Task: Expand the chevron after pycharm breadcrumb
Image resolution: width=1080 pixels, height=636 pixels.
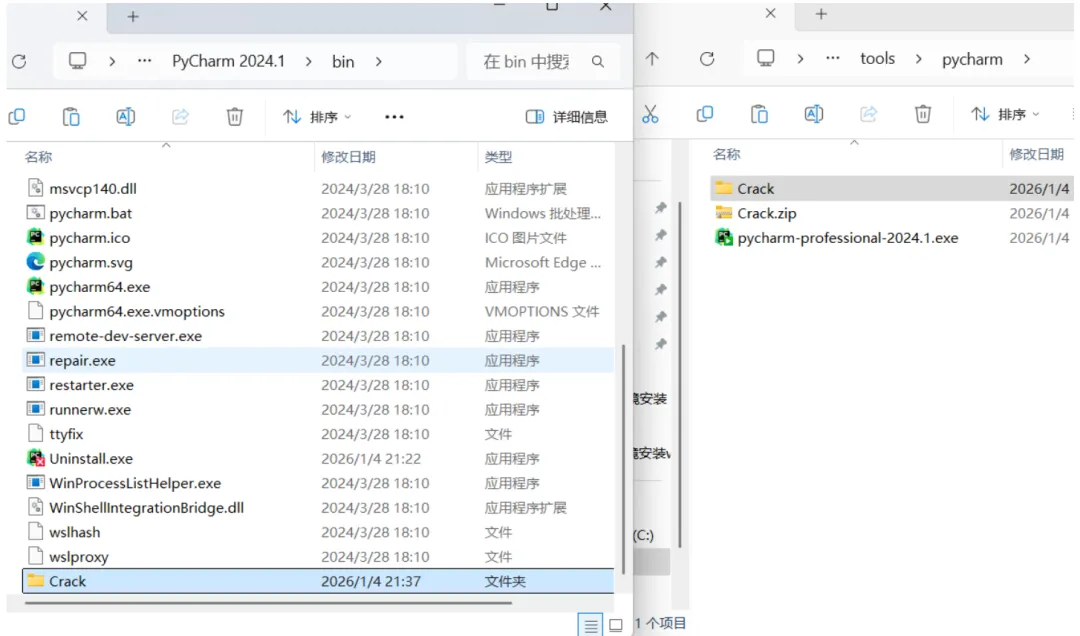Action: [x=1027, y=59]
